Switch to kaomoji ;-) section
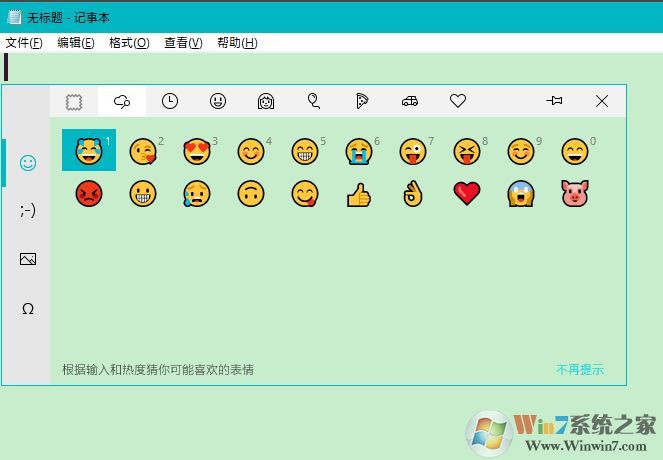The width and height of the screenshot is (663, 460). [x=28, y=210]
